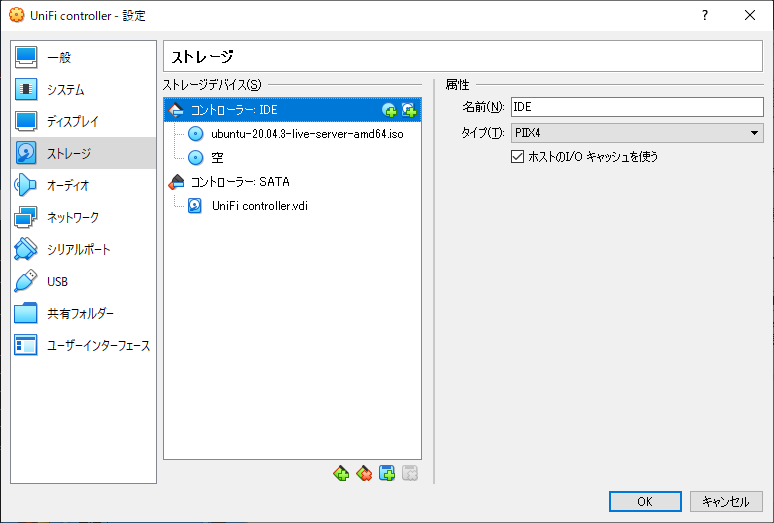Click the 一般 sidebar icon

click(26, 57)
